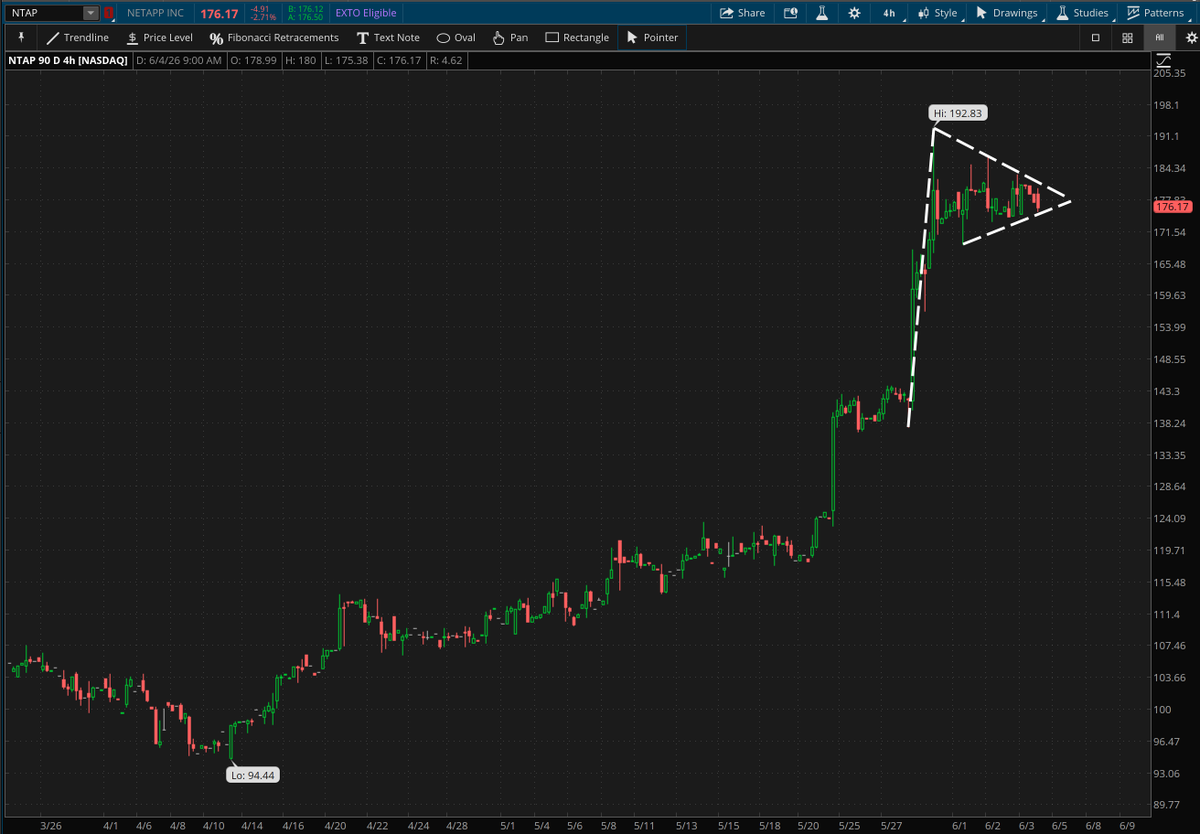The height and width of the screenshot is (834, 1200).
Task: Open the Style dropdown menu
Action: click(936, 13)
